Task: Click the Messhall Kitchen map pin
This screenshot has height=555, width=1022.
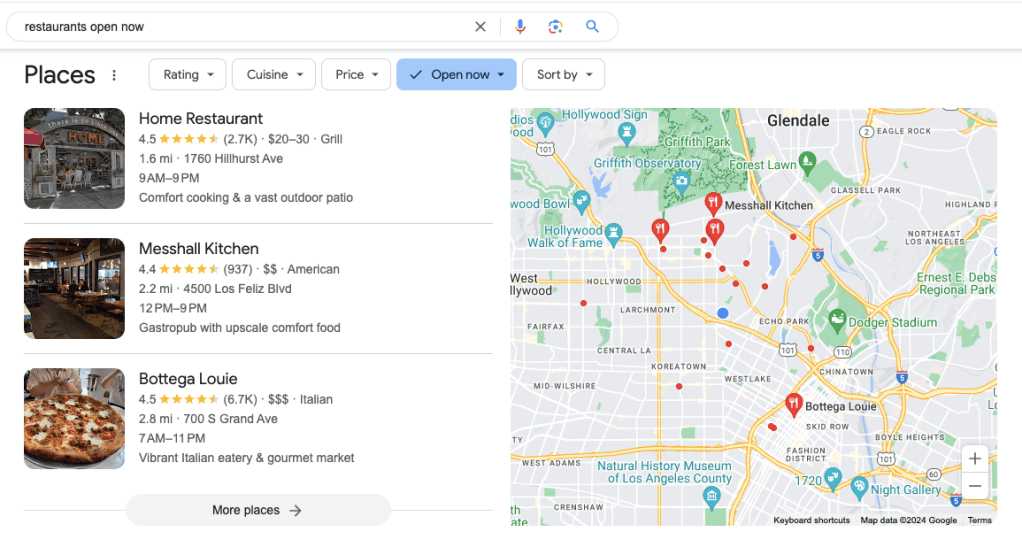Action: coord(713,204)
